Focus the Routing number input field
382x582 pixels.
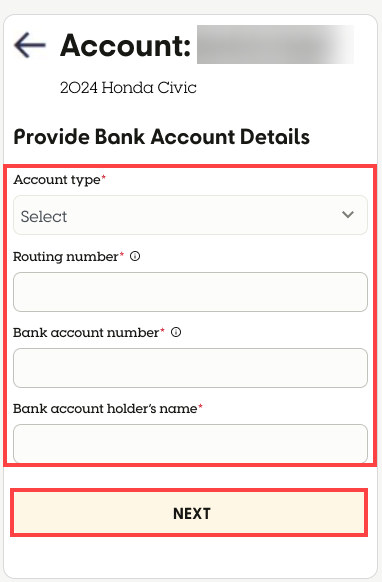[190, 292]
